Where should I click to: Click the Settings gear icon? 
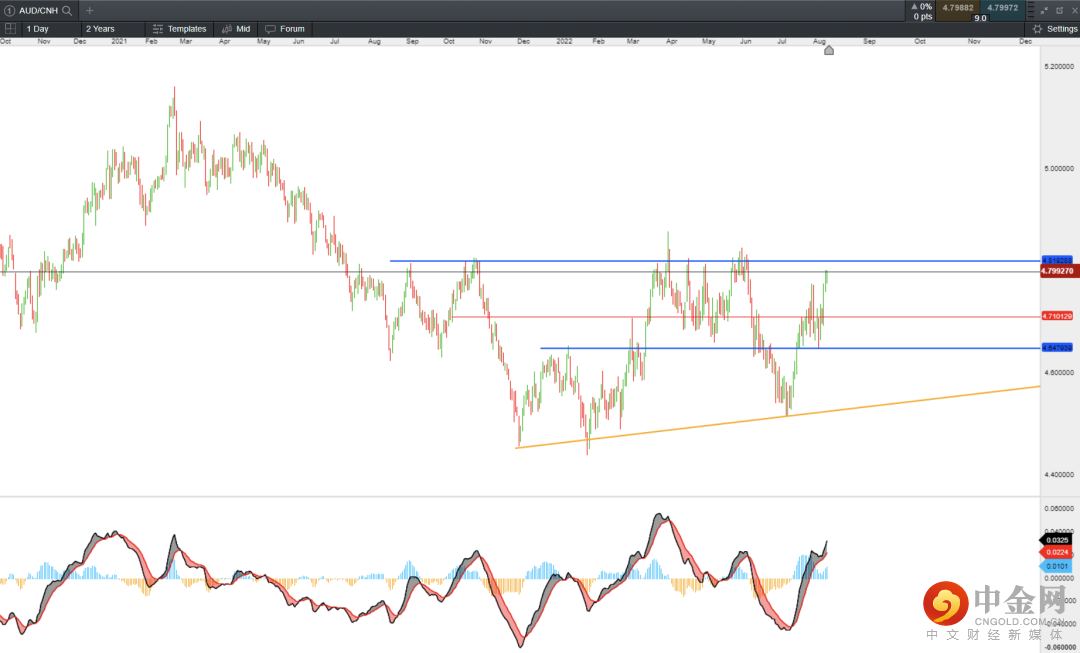[1037, 29]
